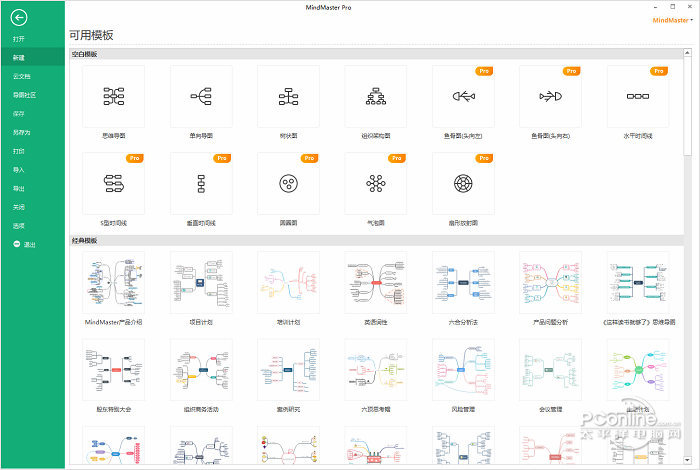Select the 单向导图 right map blank template
The width and height of the screenshot is (700, 470).
point(201,96)
